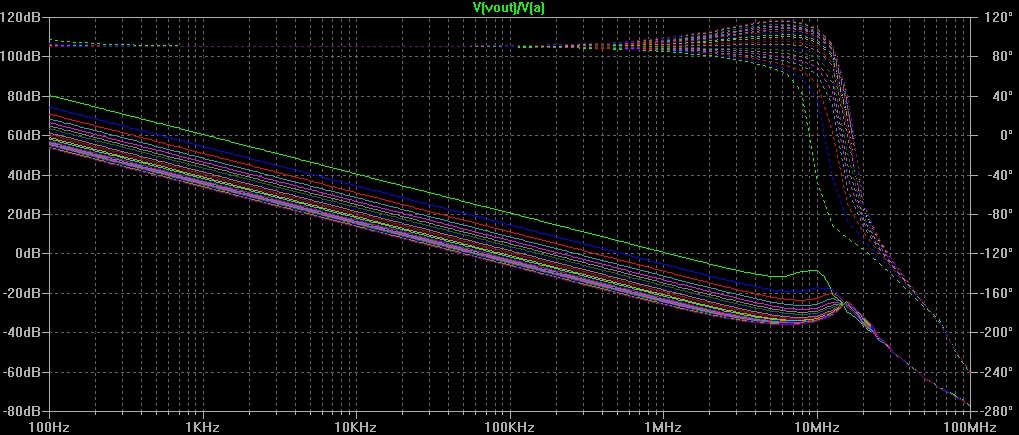Click the 100Hz frequency axis label
This screenshot has width=1019, height=435.
pyautogui.click(x=49, y=427)
